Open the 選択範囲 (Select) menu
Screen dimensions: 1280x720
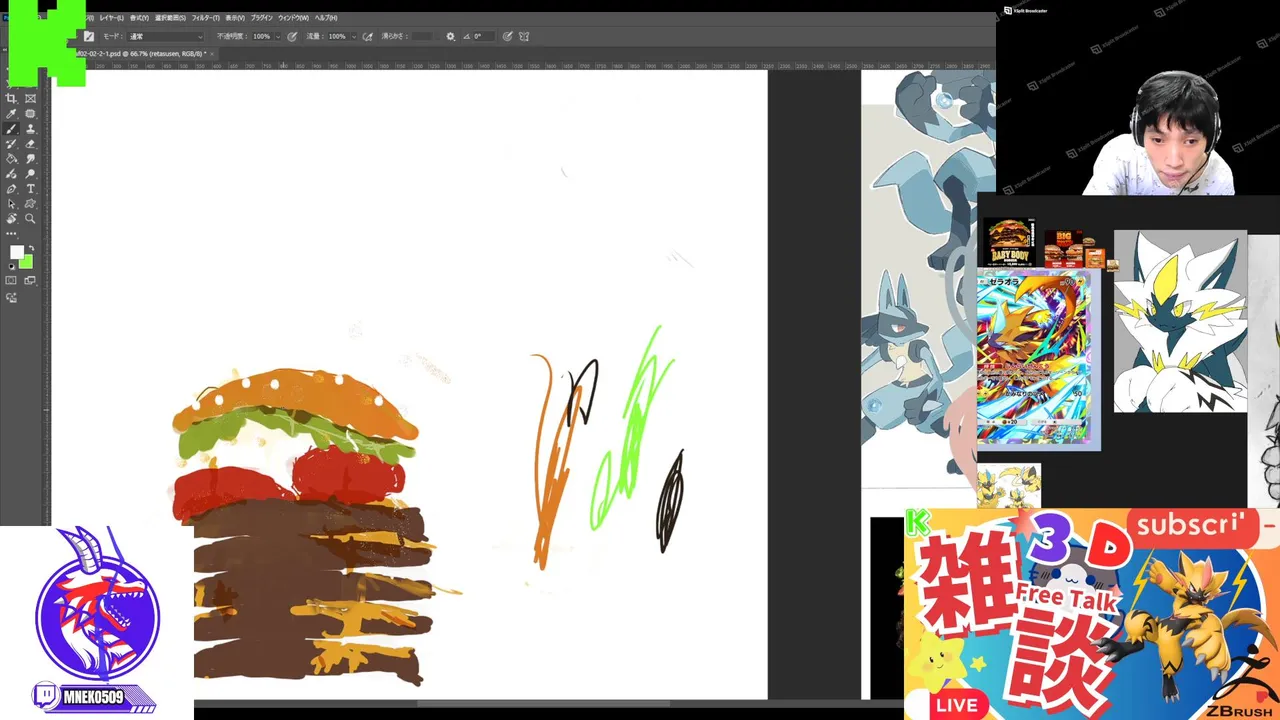(x=170, y=18)
